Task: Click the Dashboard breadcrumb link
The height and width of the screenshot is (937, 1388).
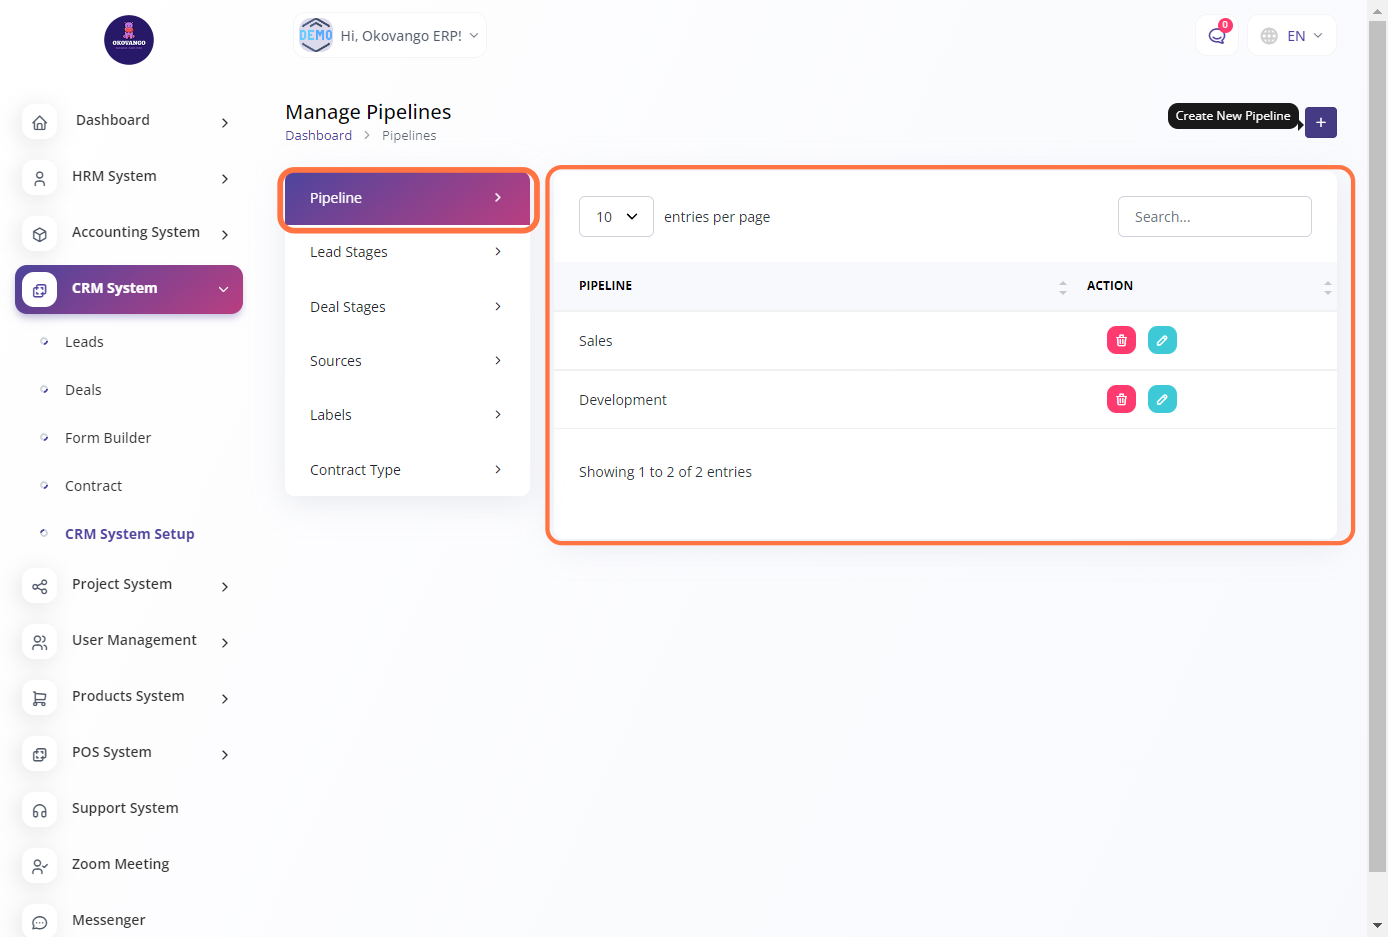Action: [x=318, y=136]
